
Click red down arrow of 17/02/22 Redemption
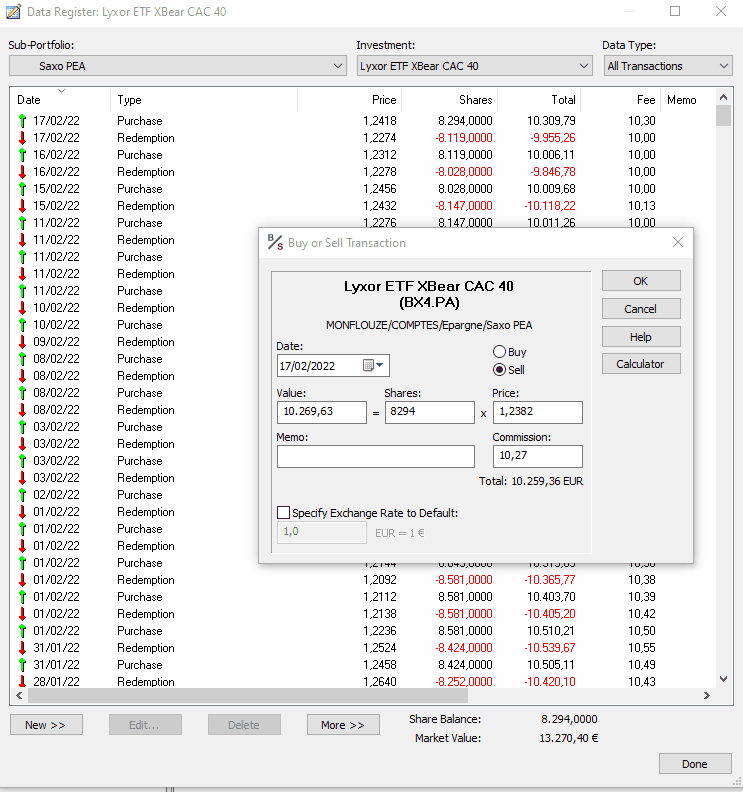click(x=22, y=137)
